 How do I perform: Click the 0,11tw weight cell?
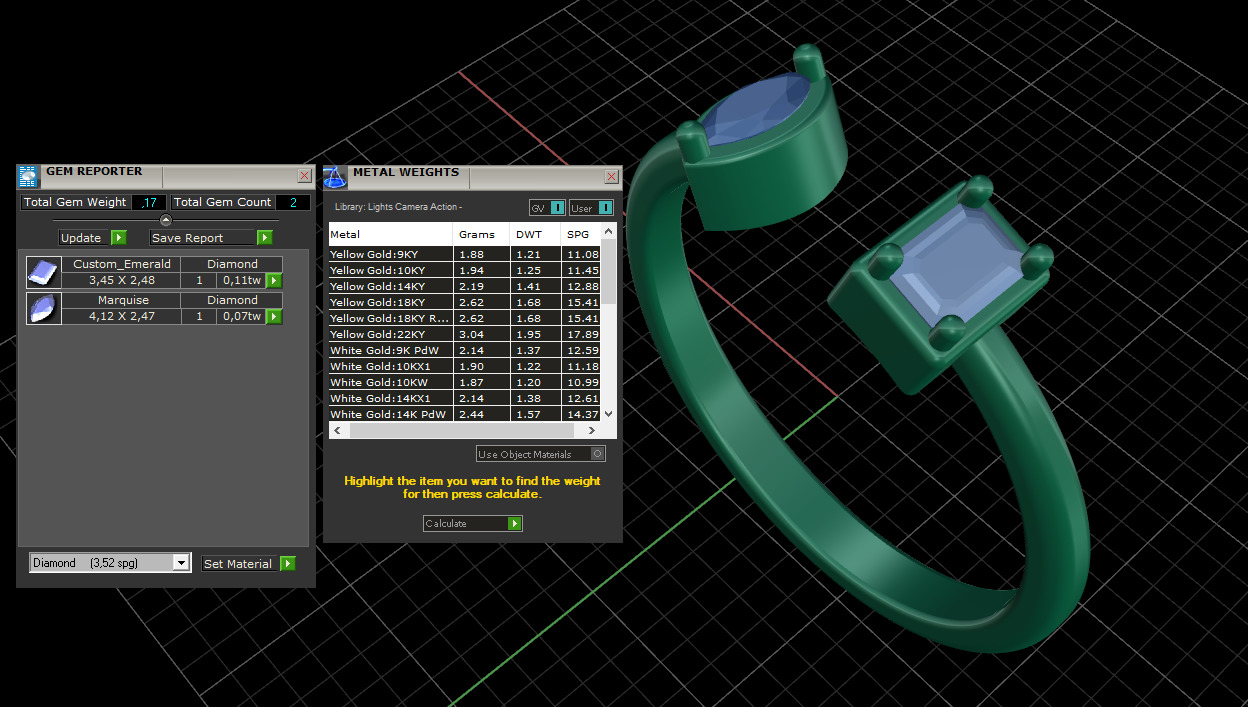click(x=241, y=281)
